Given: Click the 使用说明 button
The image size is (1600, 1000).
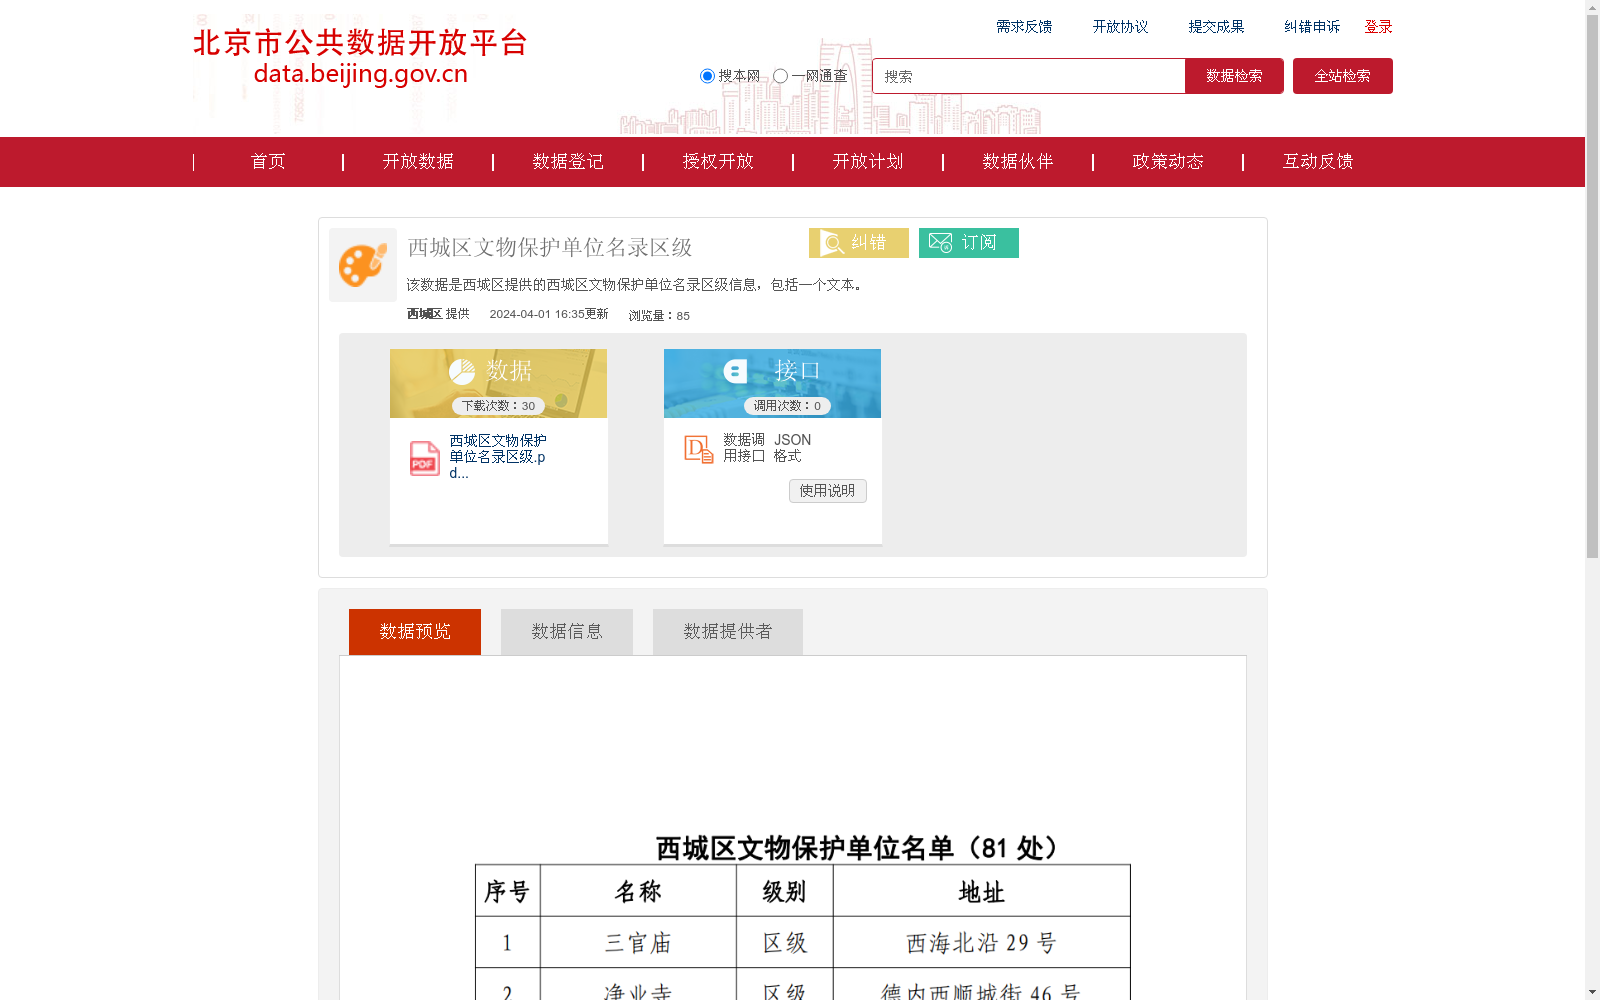Looking at the screenshot, I should 828,491.
